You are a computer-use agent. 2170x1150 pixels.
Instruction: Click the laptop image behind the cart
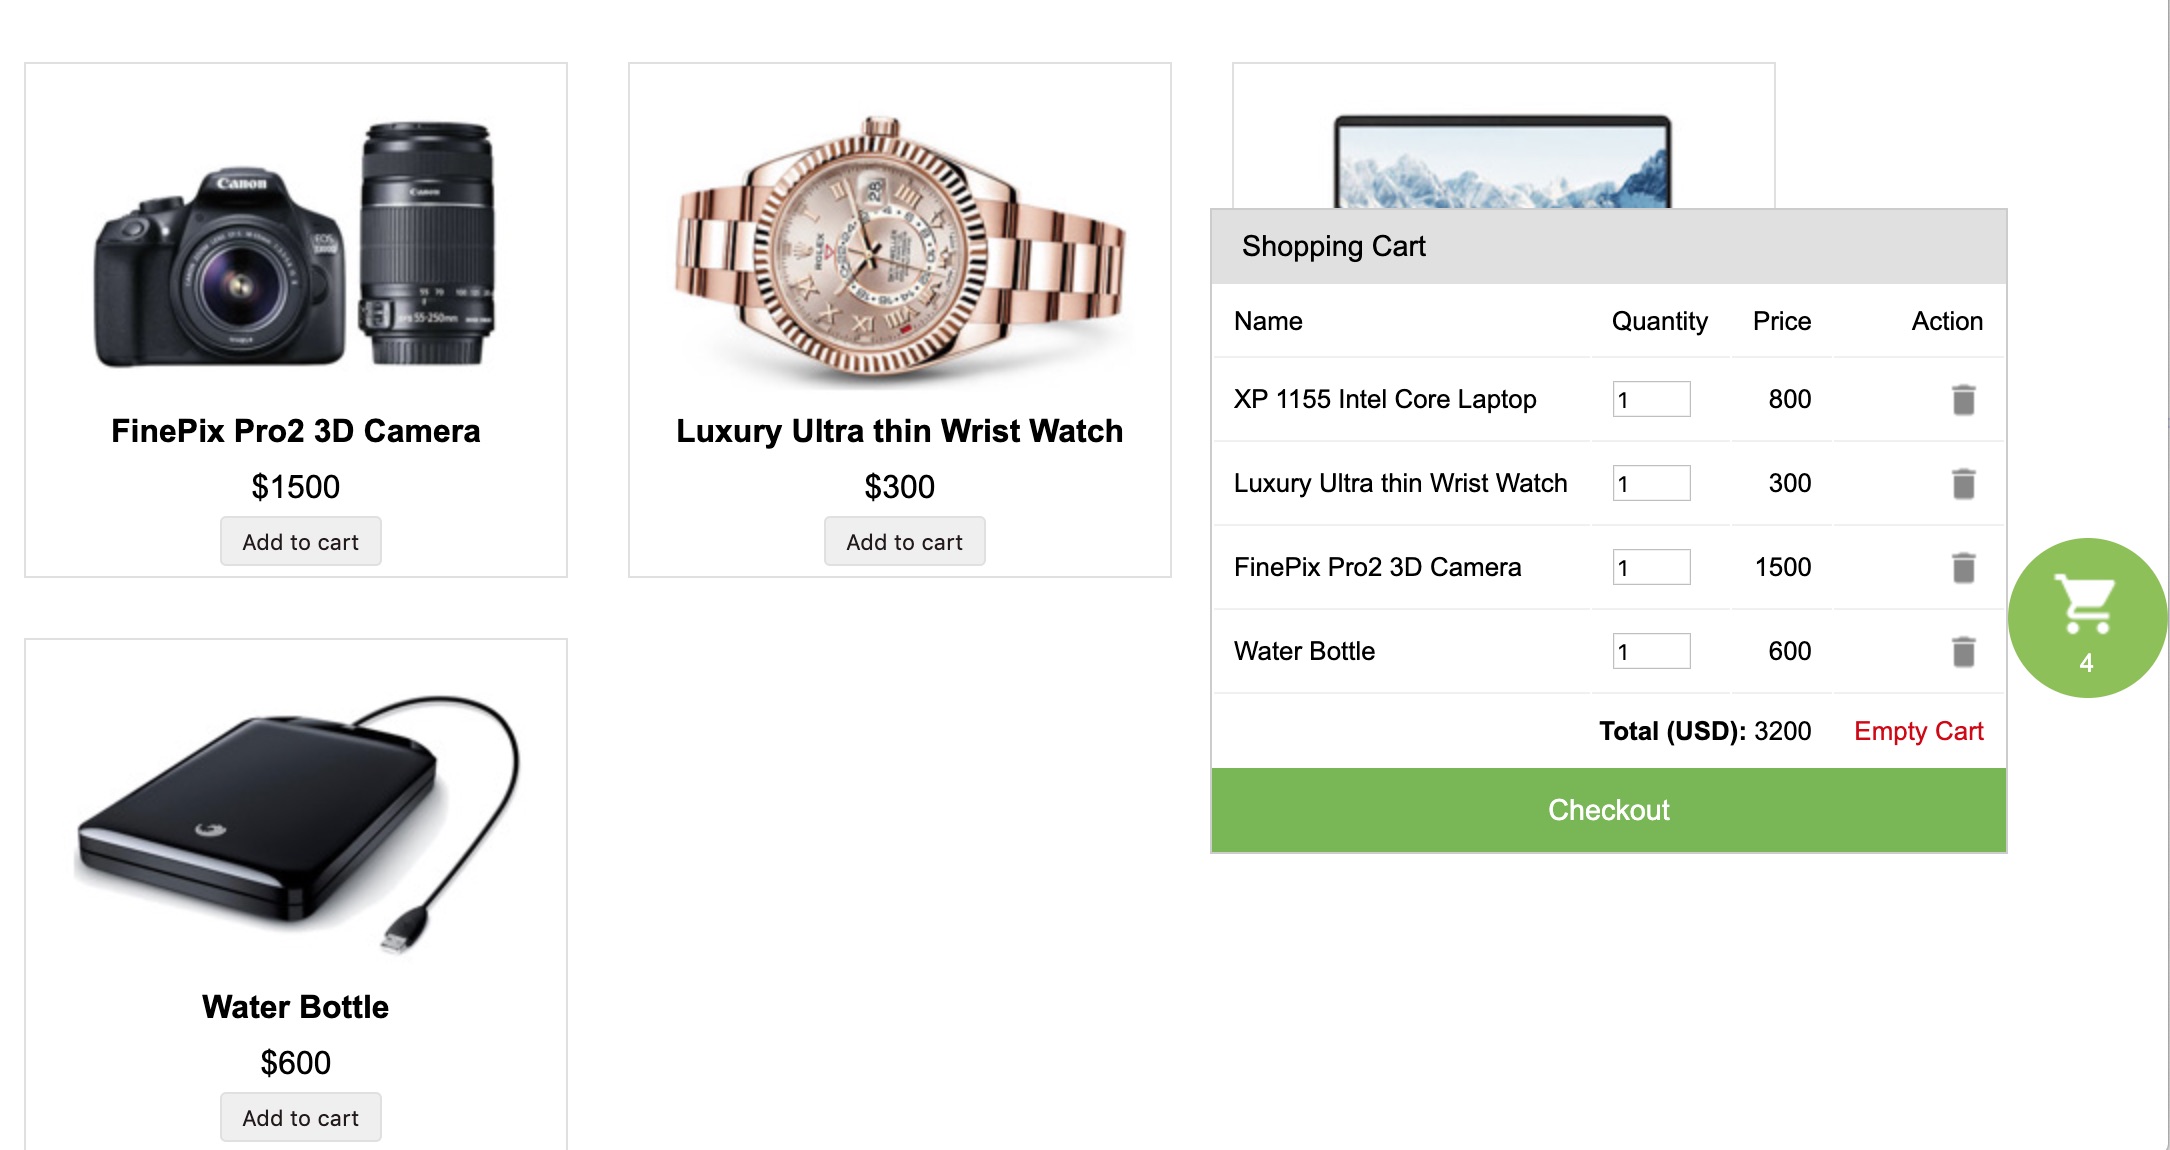tap(1500, 150)
